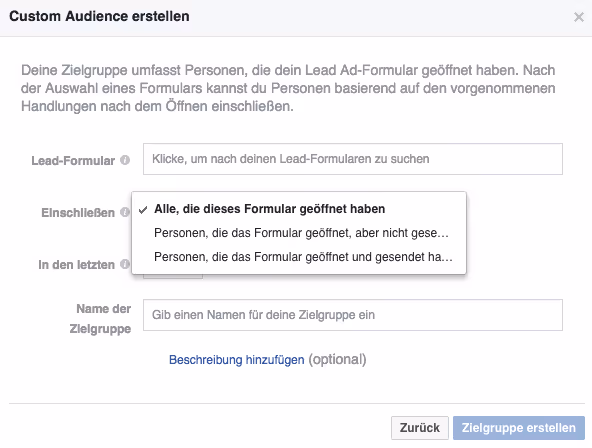The width and height of the screenshot is (592, 448).
Task: Show the info tooltip next to Einschließen
Action: [125, 212]
